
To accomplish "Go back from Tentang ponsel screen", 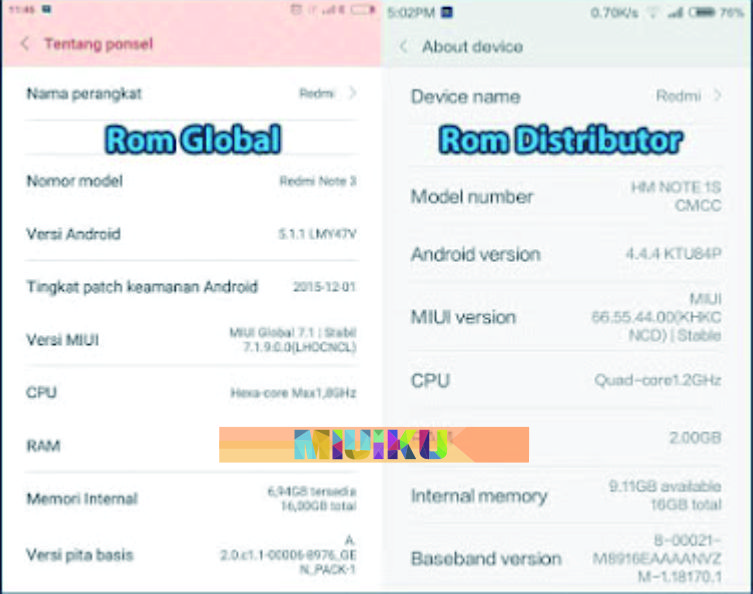I will [25, 44].
